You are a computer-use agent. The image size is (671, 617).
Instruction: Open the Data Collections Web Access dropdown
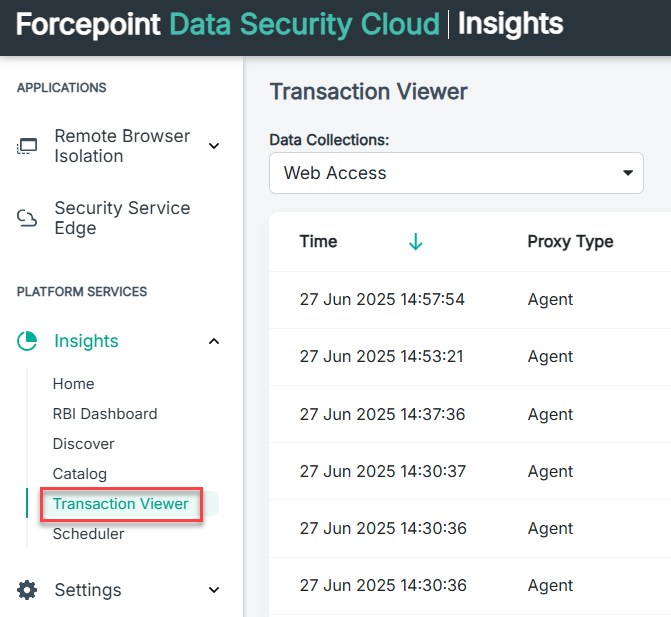coord(456,173)
